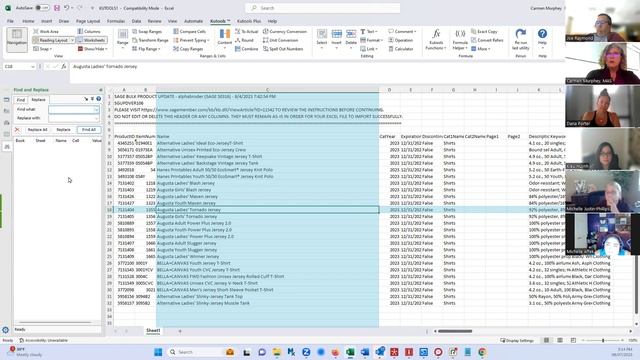Click the Operation tool

(401, 40)
